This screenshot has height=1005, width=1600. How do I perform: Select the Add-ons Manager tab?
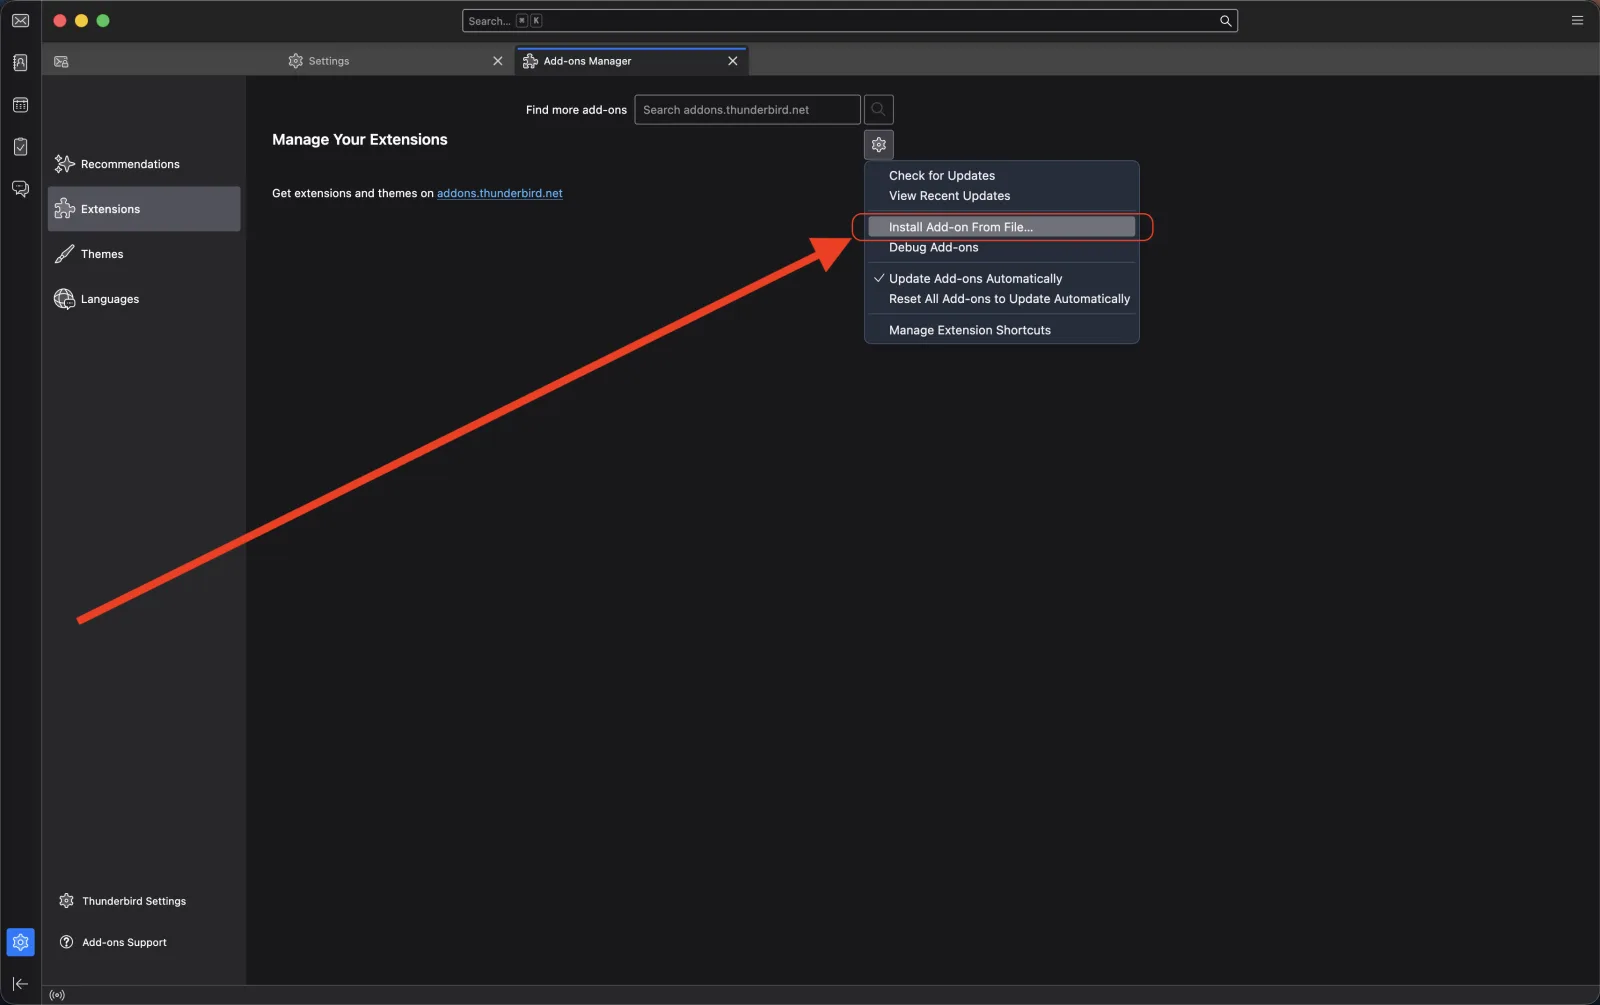[x=632, y=61]
